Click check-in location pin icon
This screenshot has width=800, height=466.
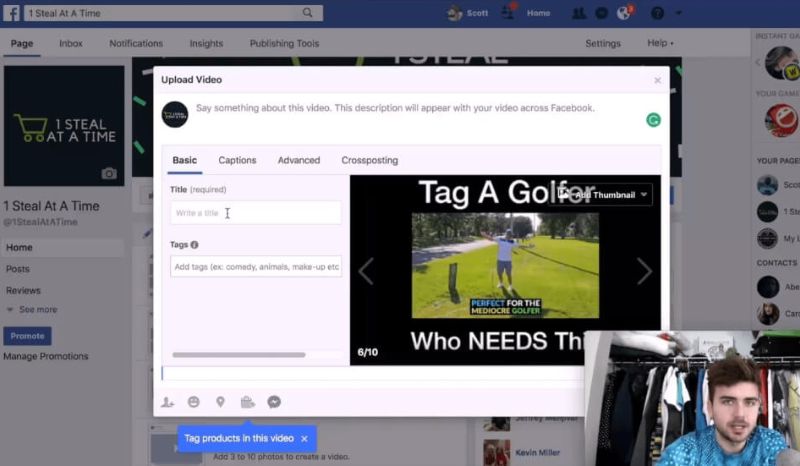click(220, 402)
